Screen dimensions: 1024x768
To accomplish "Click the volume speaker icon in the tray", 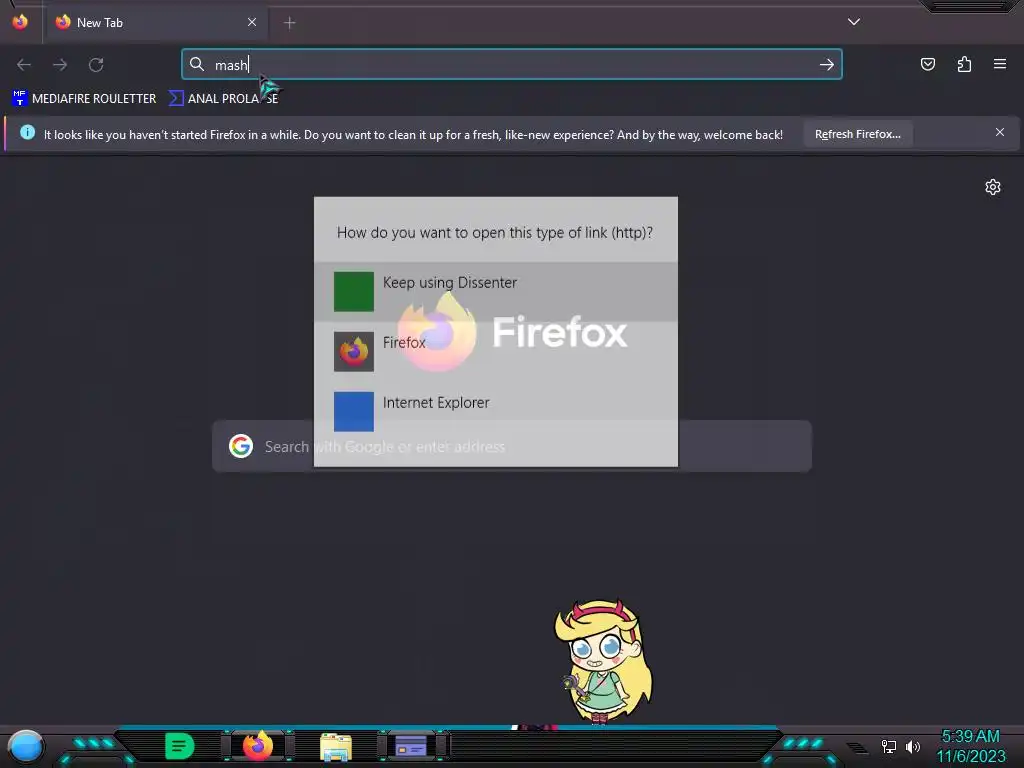I will coord(913,746).
